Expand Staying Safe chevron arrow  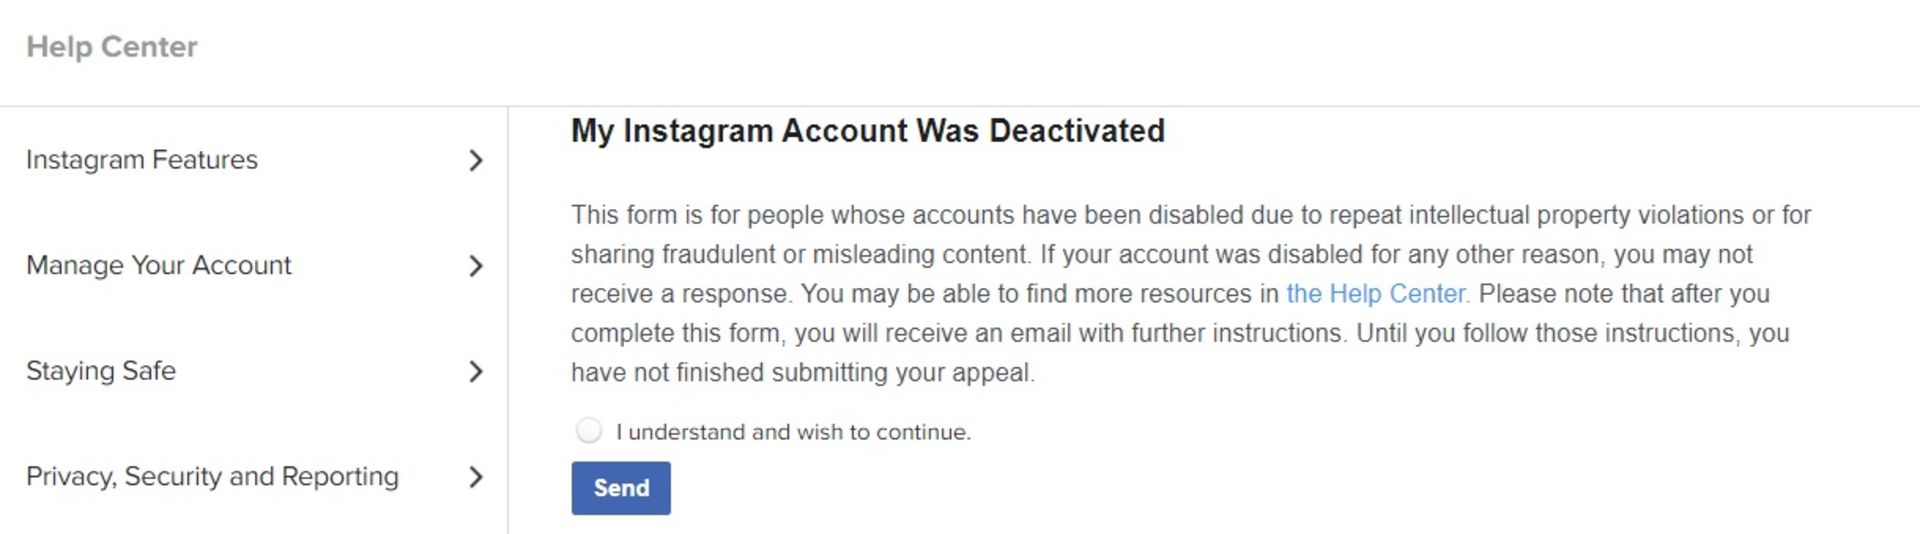click(x=476, y=372)
